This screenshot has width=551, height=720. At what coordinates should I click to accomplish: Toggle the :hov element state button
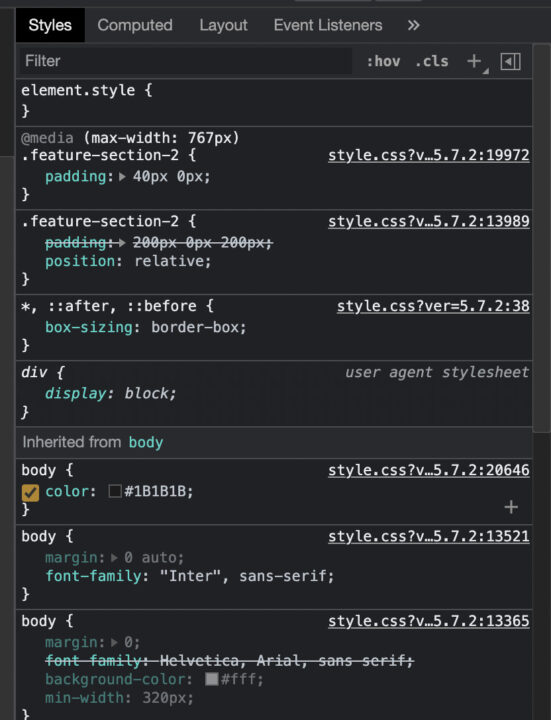click(383, 61)
